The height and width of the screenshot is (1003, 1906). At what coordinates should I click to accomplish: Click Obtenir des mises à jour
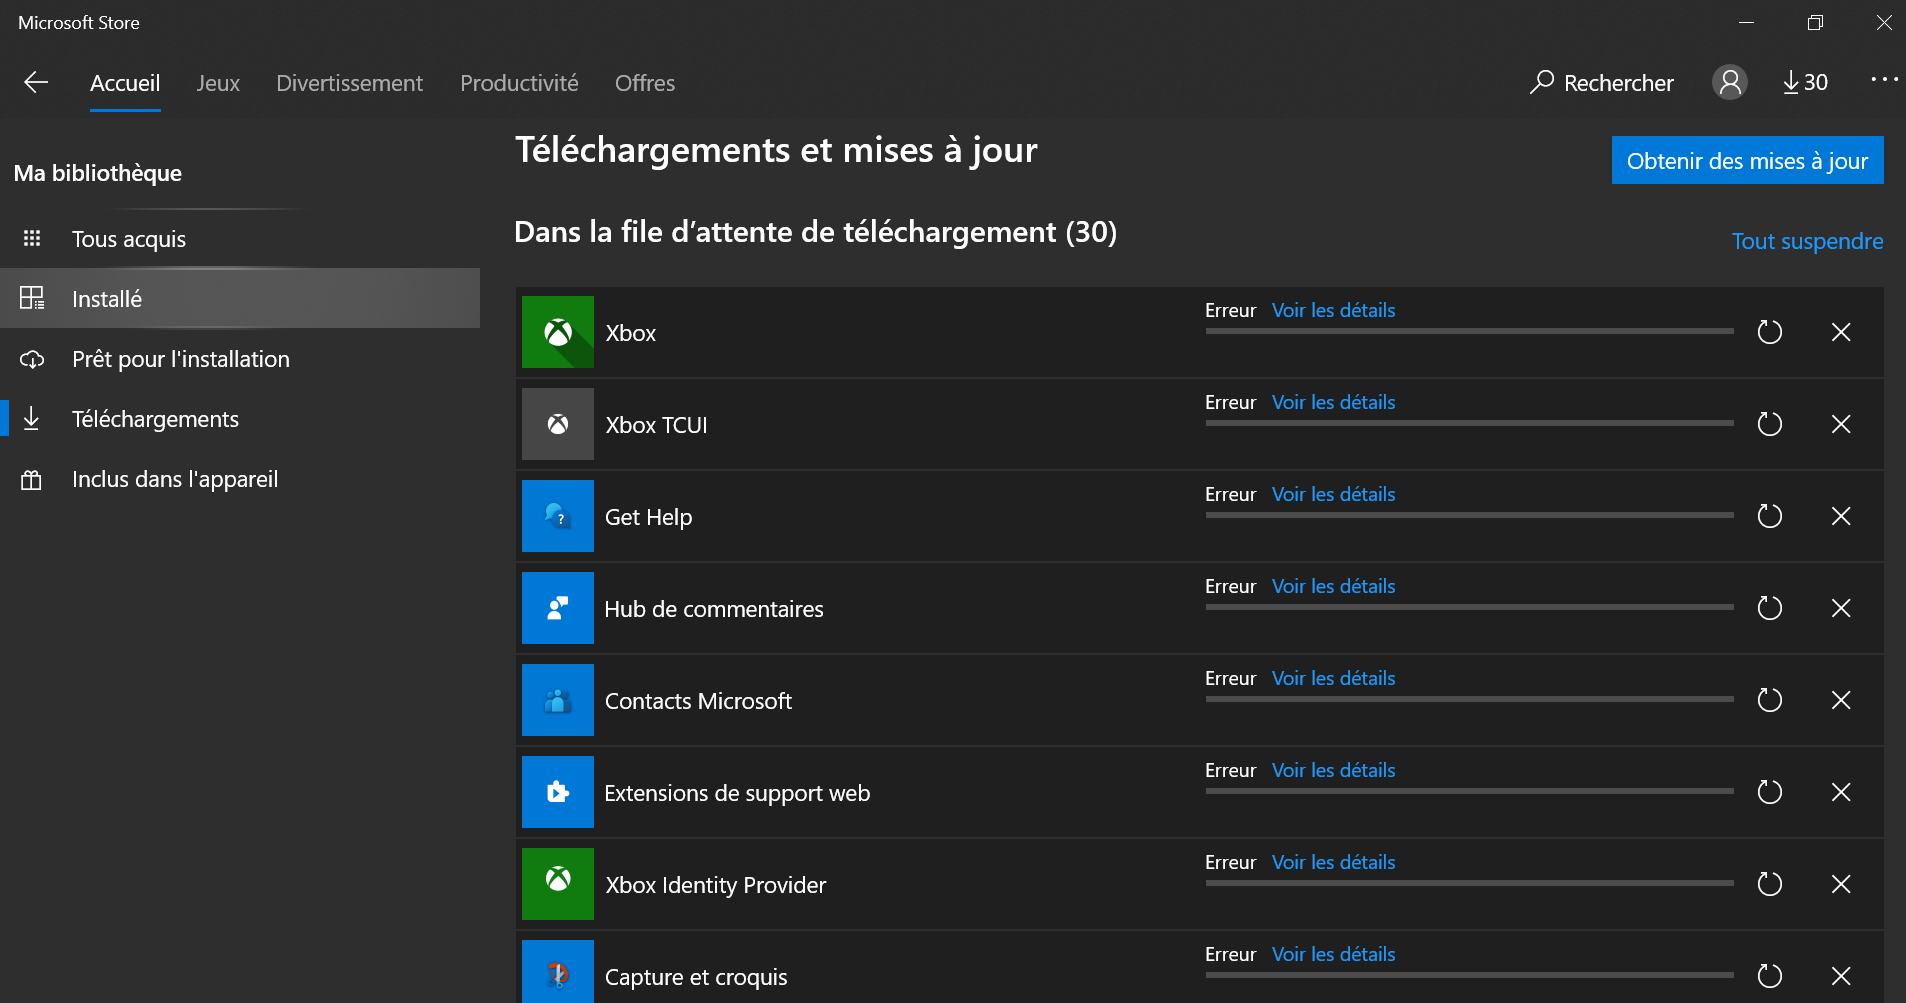1747,160
